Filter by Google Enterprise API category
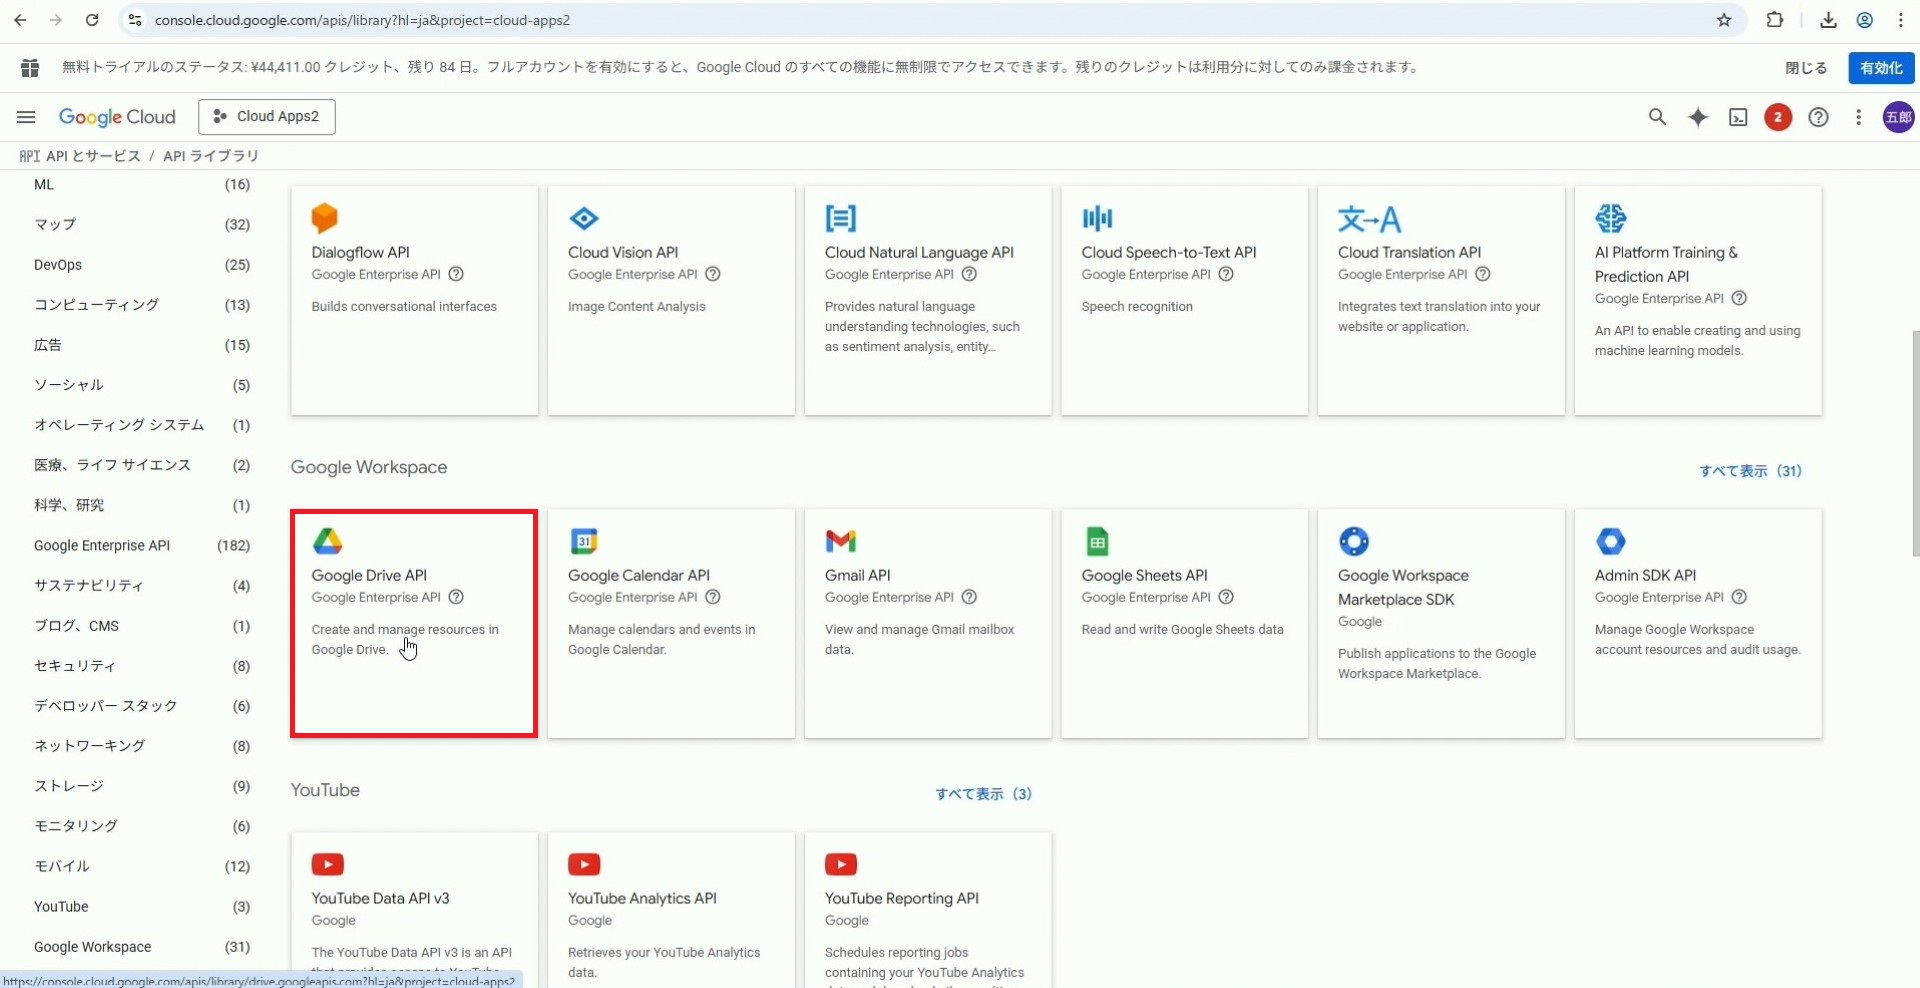The width and height of the screenshot is (1920, 988). click(102, 546)
